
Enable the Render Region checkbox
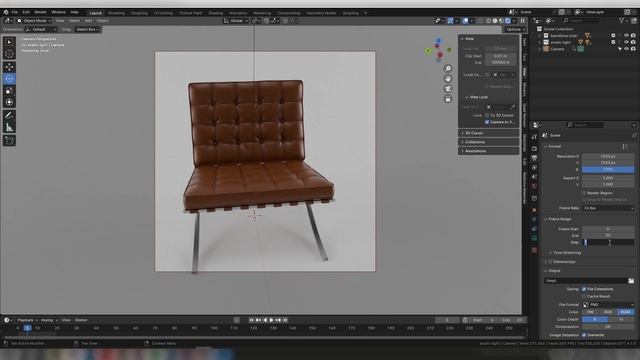584,193
